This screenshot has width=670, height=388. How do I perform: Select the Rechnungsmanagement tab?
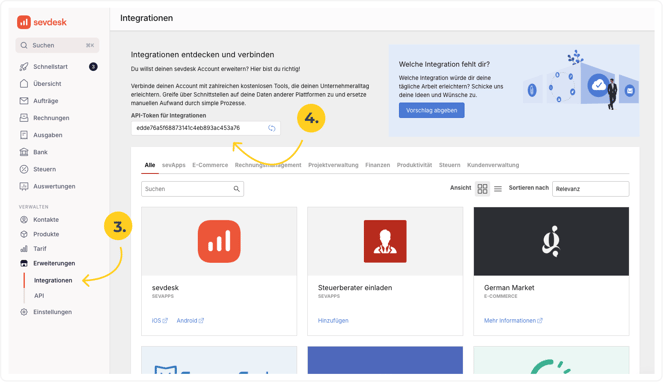pos(268,165)
